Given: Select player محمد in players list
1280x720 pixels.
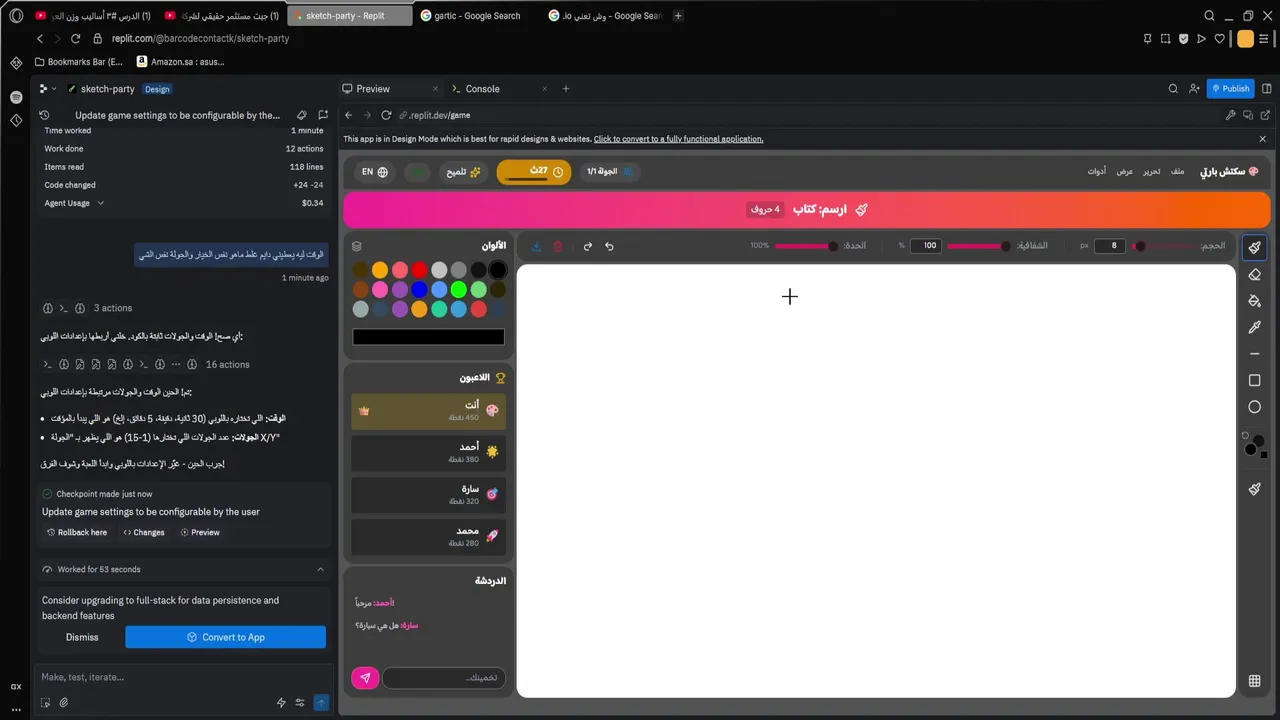Looking at the screenshot, I should (x=429, y=536).
